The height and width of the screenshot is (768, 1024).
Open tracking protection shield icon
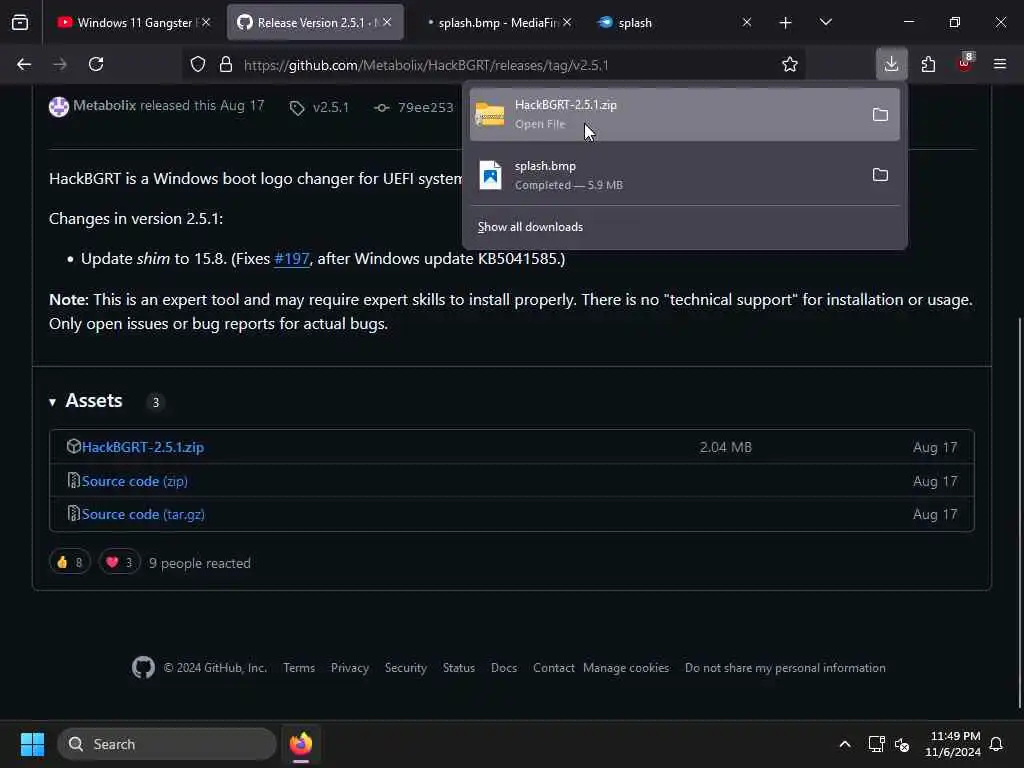pos(198,65)
